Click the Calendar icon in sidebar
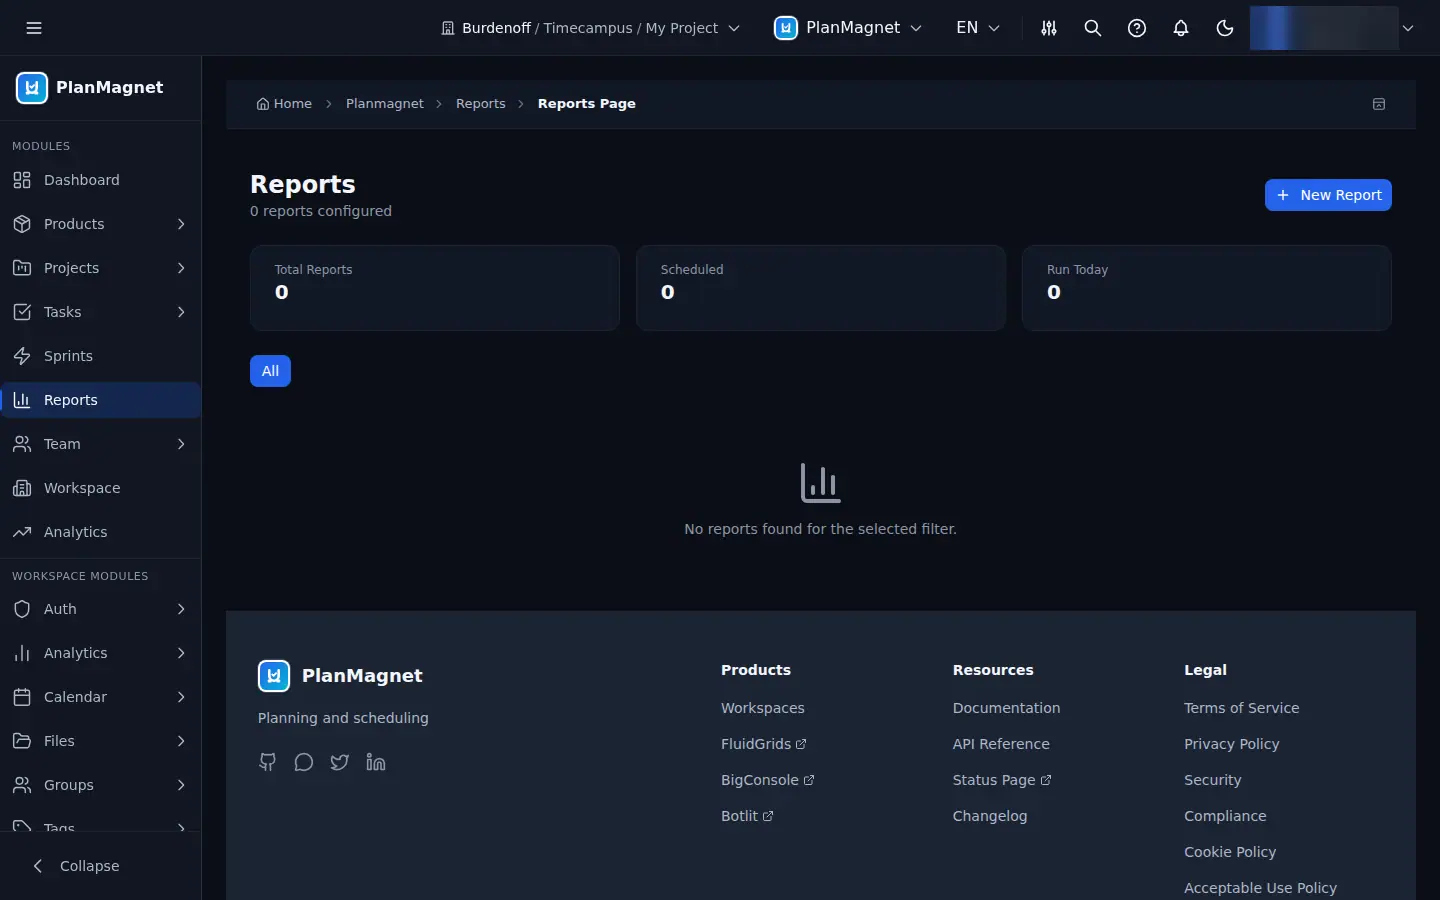Image resolution: width=1440 pixels, height=900 pixels. (x=22, y=697)
